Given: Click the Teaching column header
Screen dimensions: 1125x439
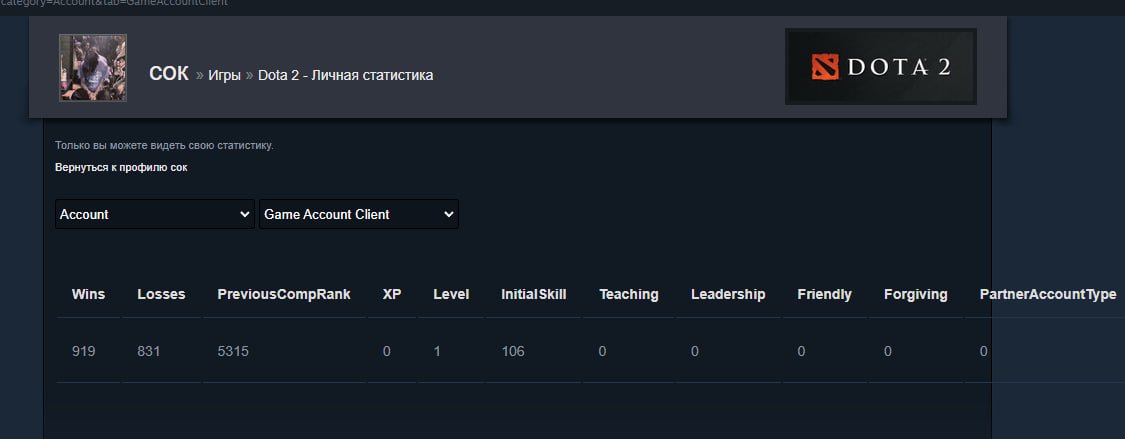Looking at the screenshot, I should (x=629, y=294).
